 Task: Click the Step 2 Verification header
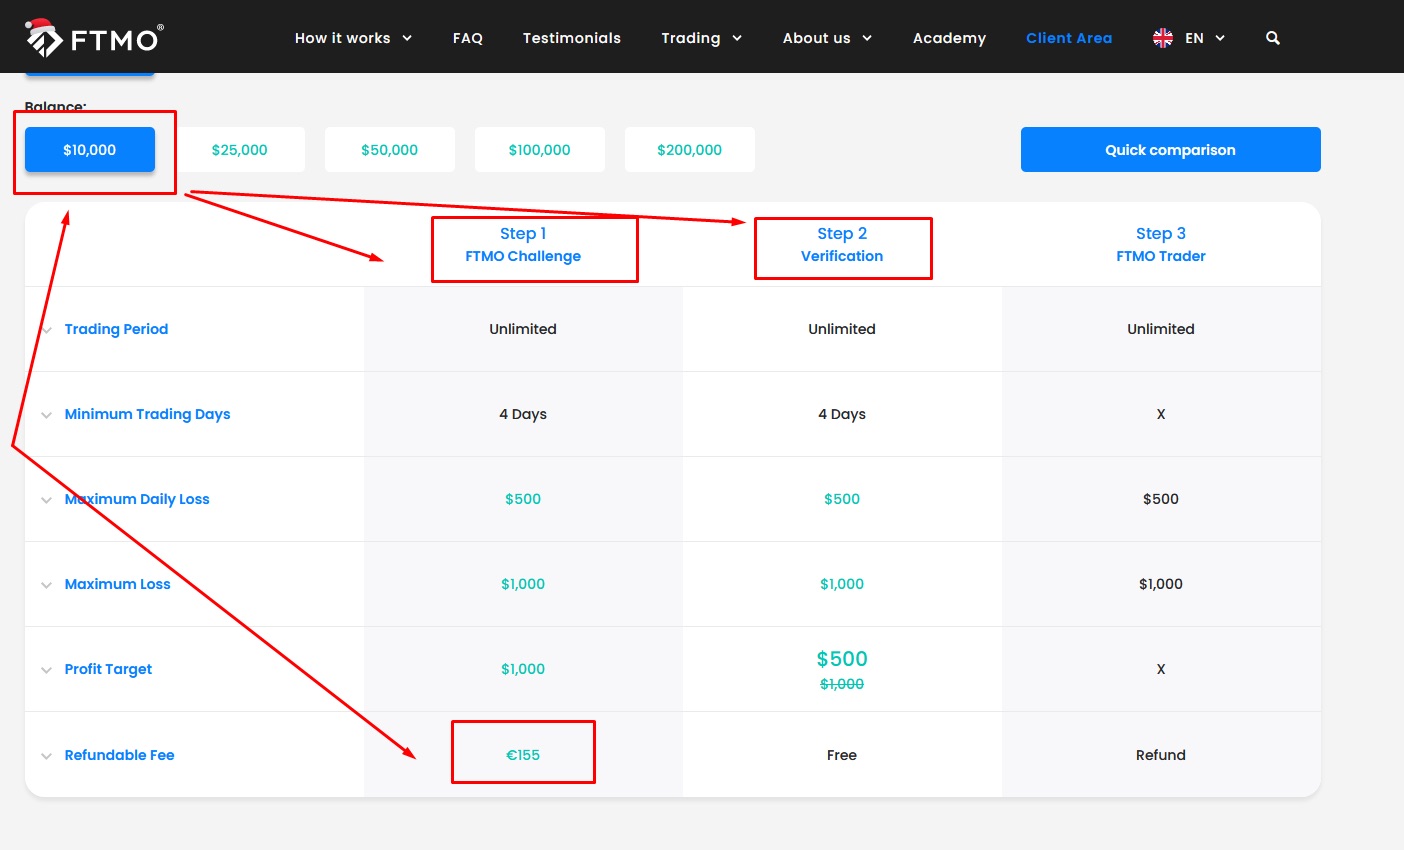pos(842,245)
